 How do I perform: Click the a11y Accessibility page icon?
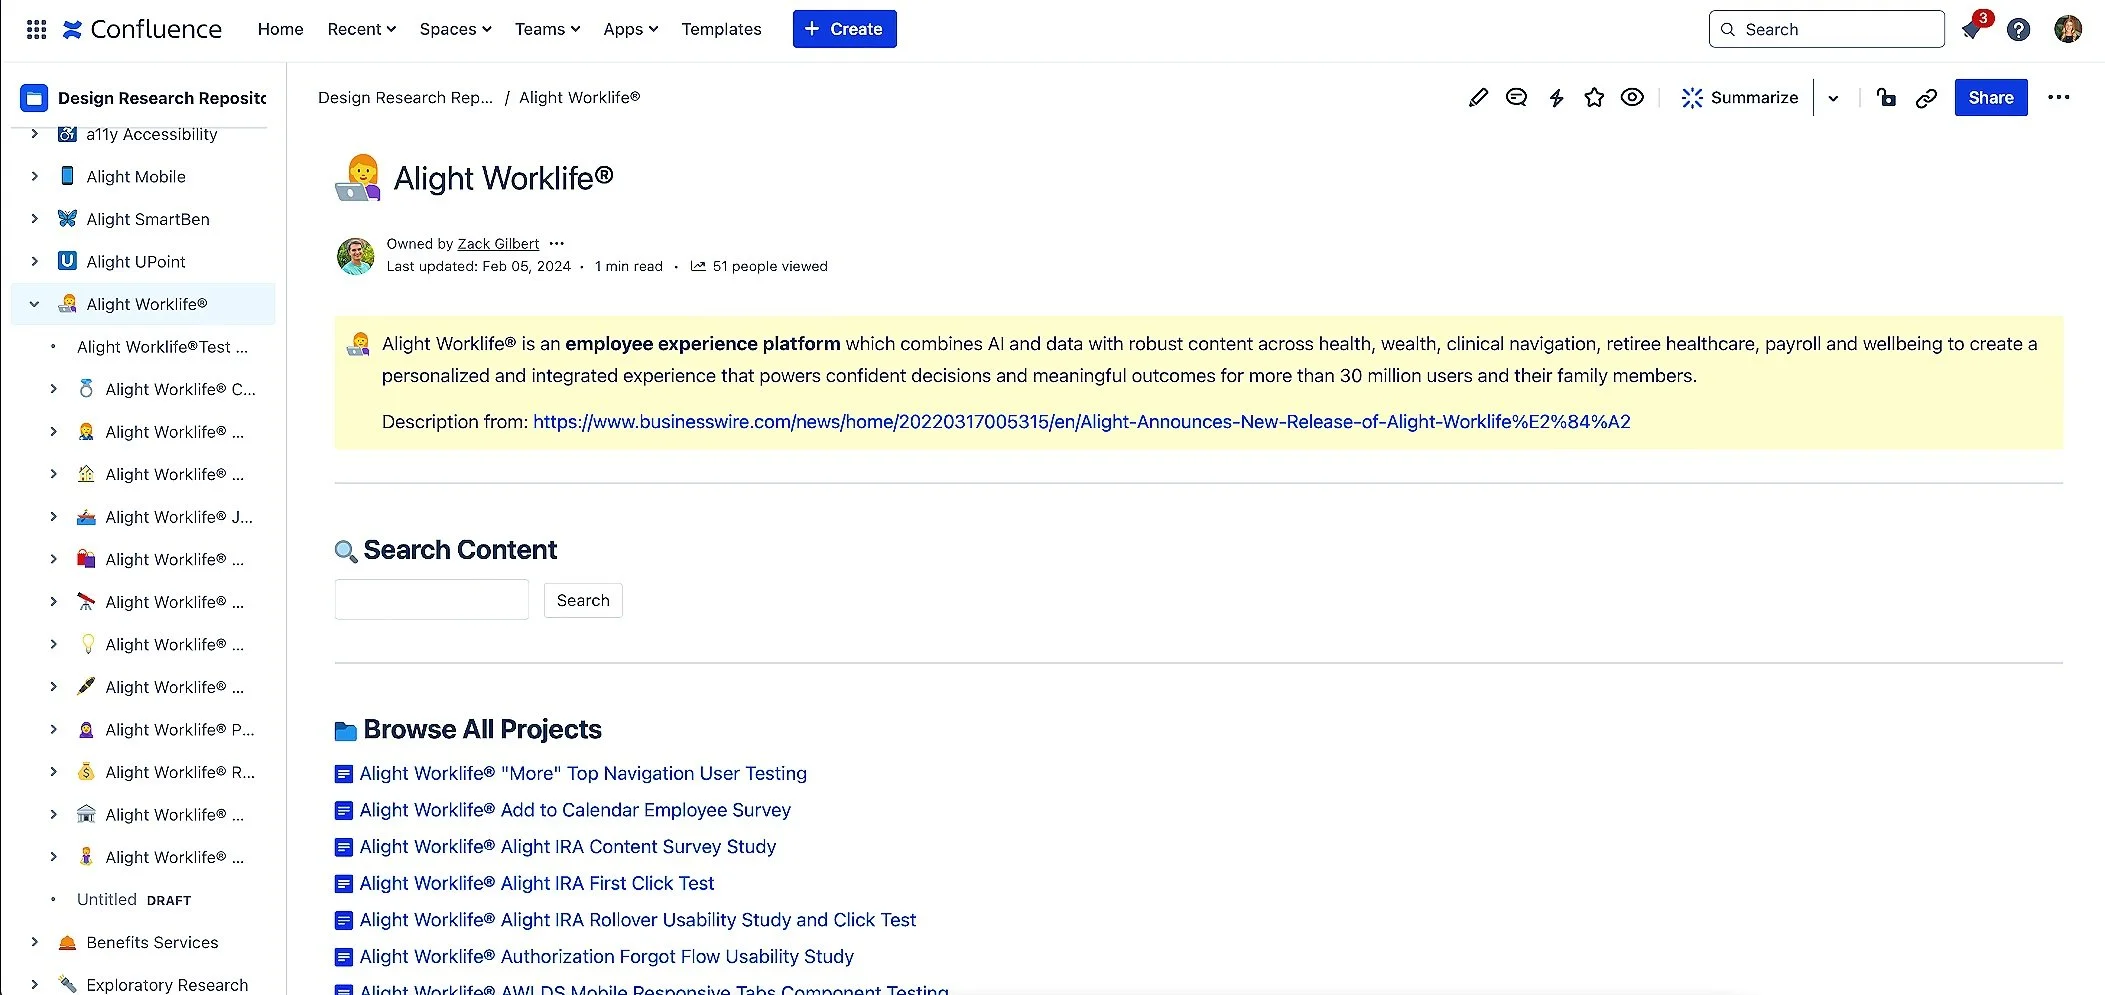[67, 134]
